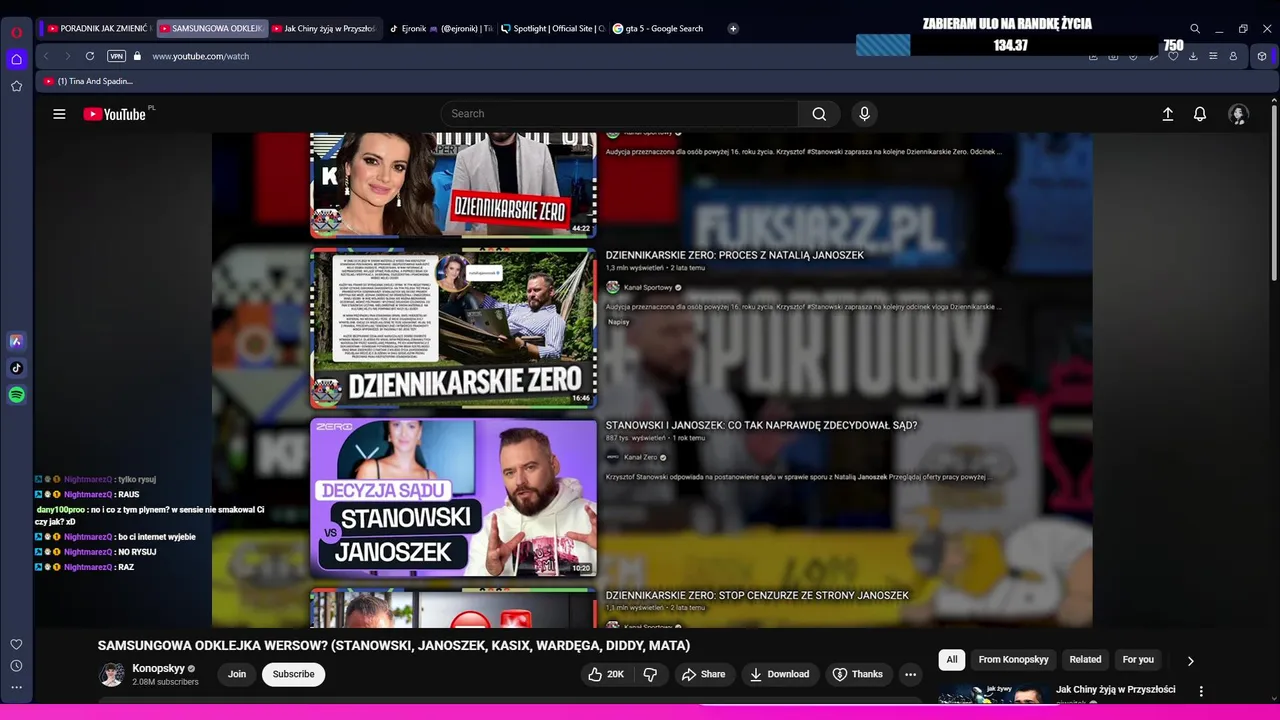Open sidebar three-dots more options

pos(16,687)
